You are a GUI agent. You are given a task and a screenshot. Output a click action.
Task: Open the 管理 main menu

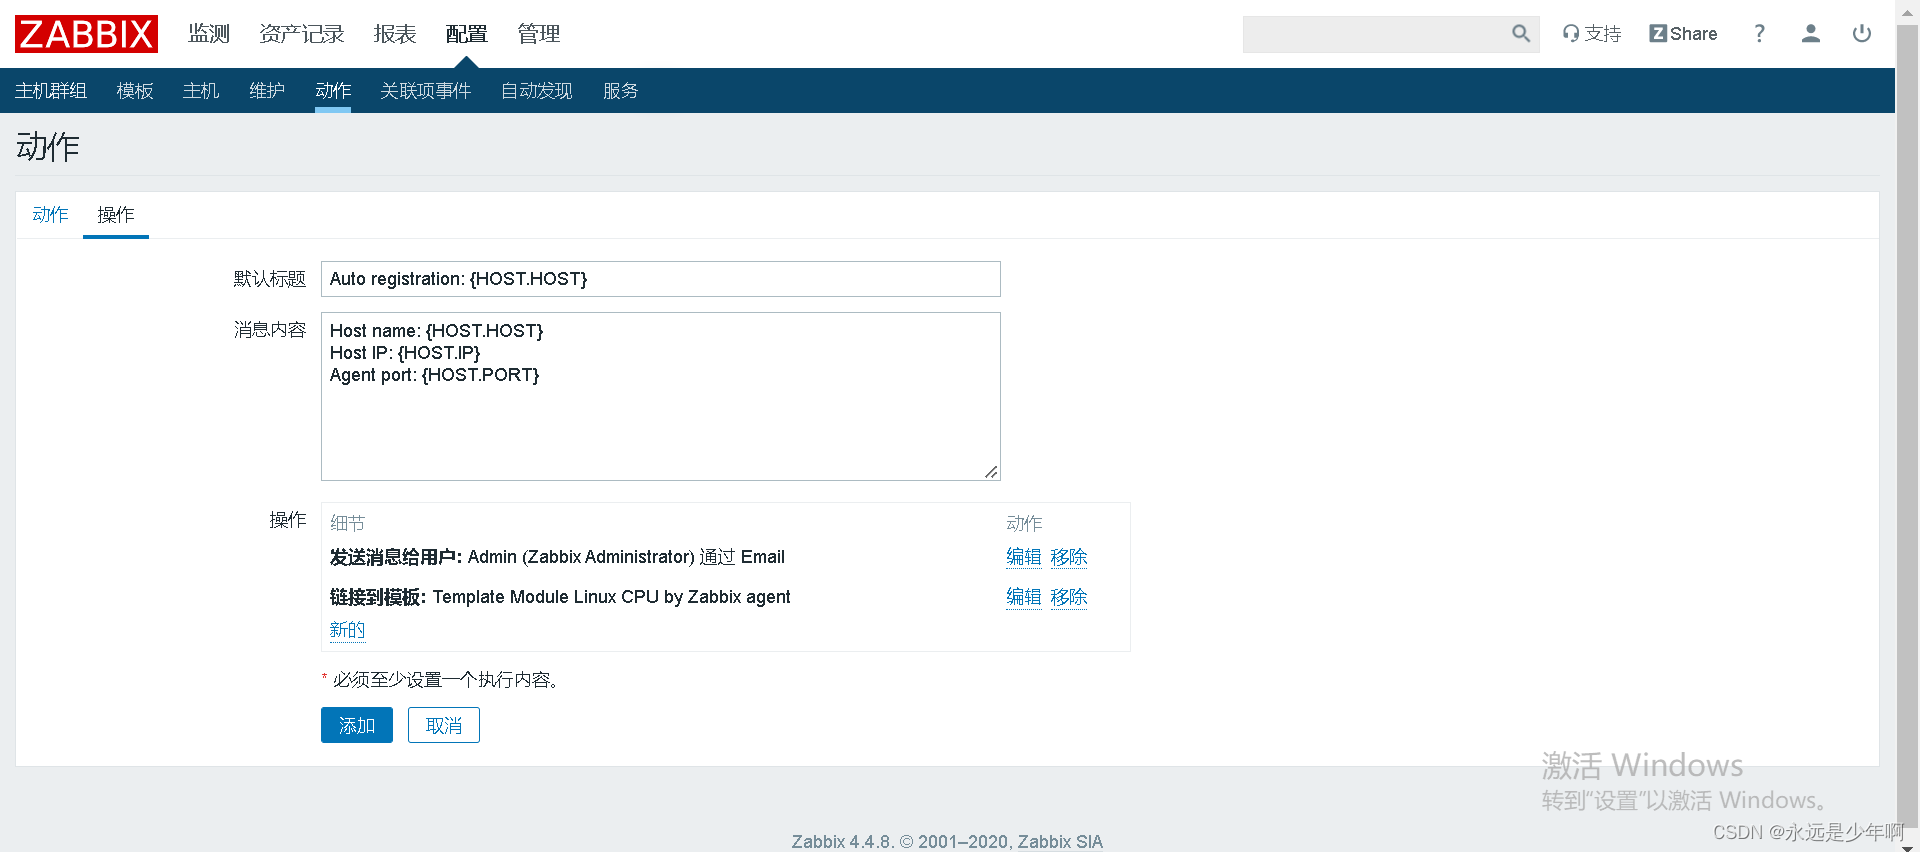point(538,34)
